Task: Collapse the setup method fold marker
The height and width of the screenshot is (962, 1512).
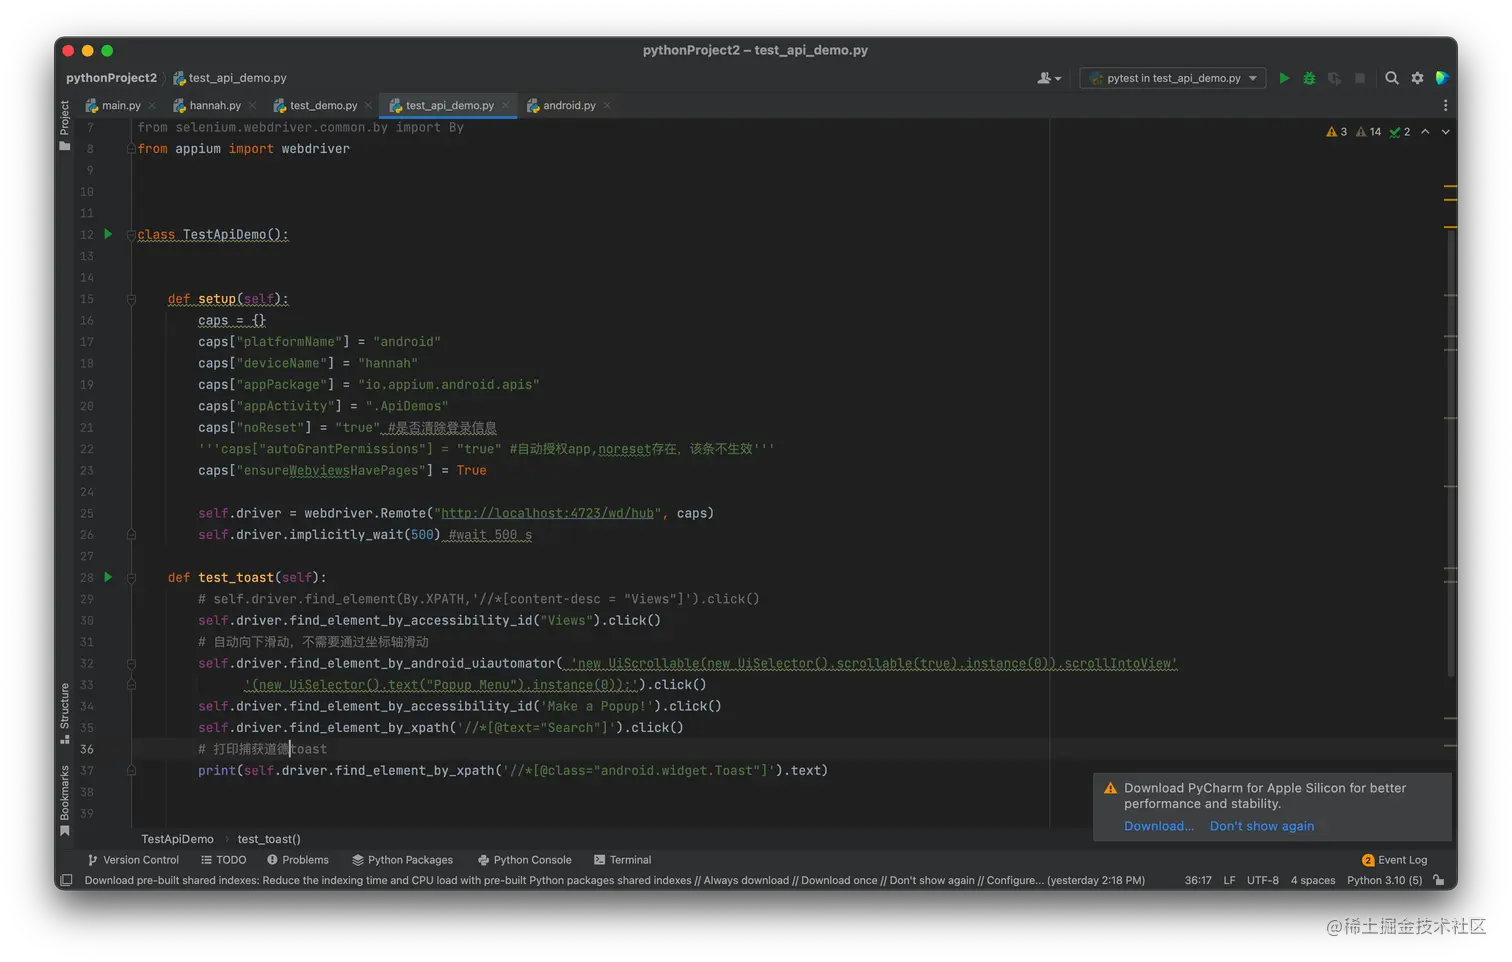Action: (x=131, y=299)
